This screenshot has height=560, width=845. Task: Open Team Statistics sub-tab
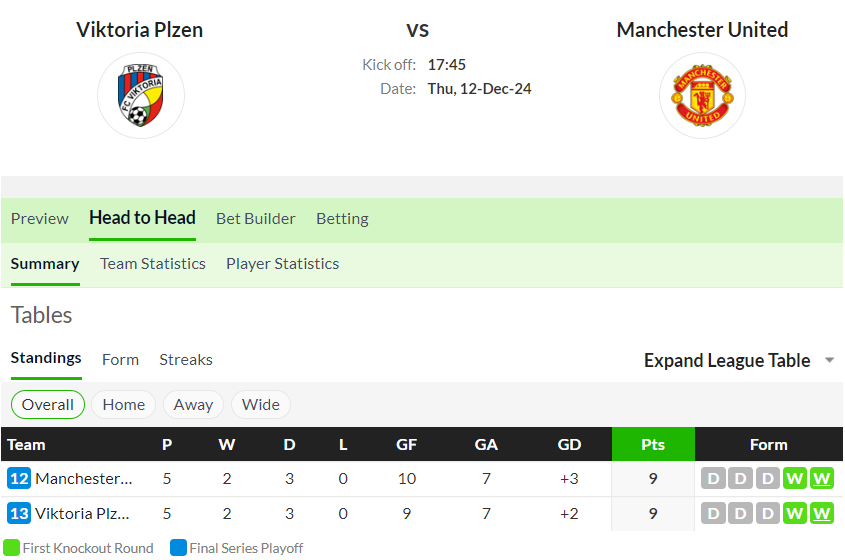(x=153, y=264)
